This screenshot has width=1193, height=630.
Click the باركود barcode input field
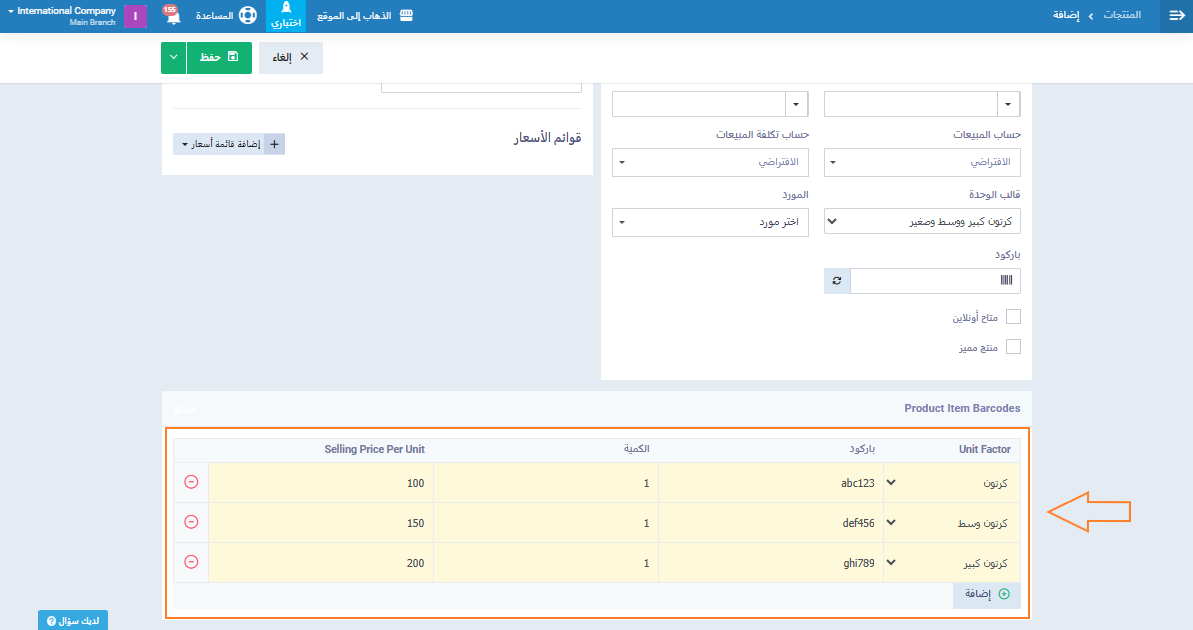pos(920,281)
